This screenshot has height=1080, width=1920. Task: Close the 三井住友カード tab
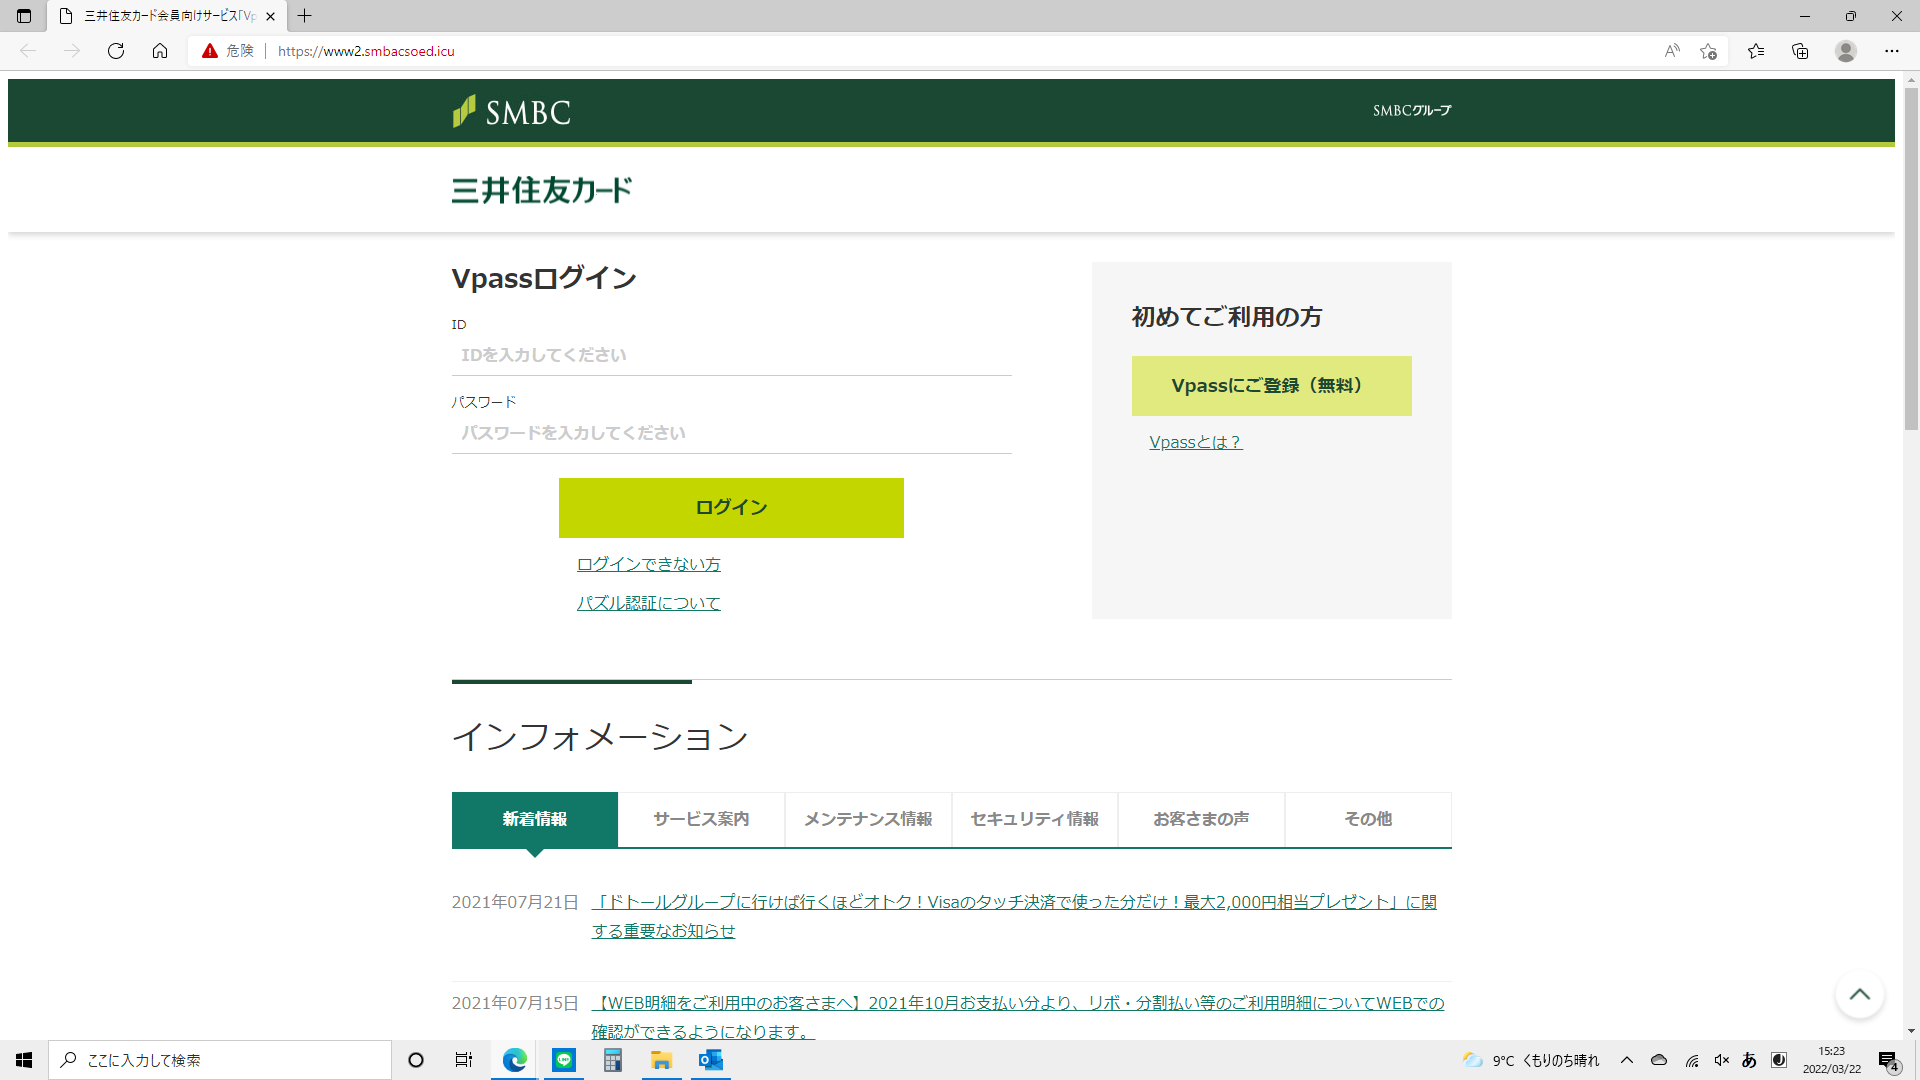click(270, 16)
